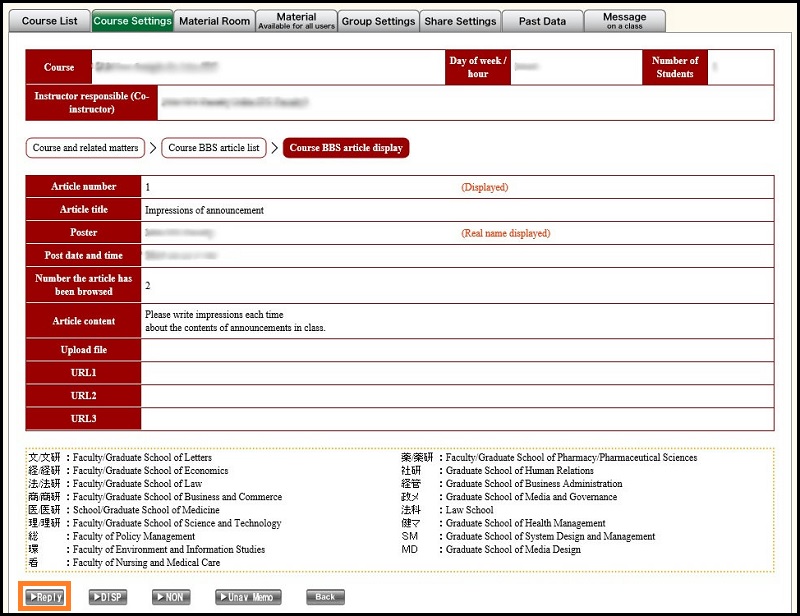Open the Past Data tab
This screenshot has width=800, height=616.
[542, 21]
